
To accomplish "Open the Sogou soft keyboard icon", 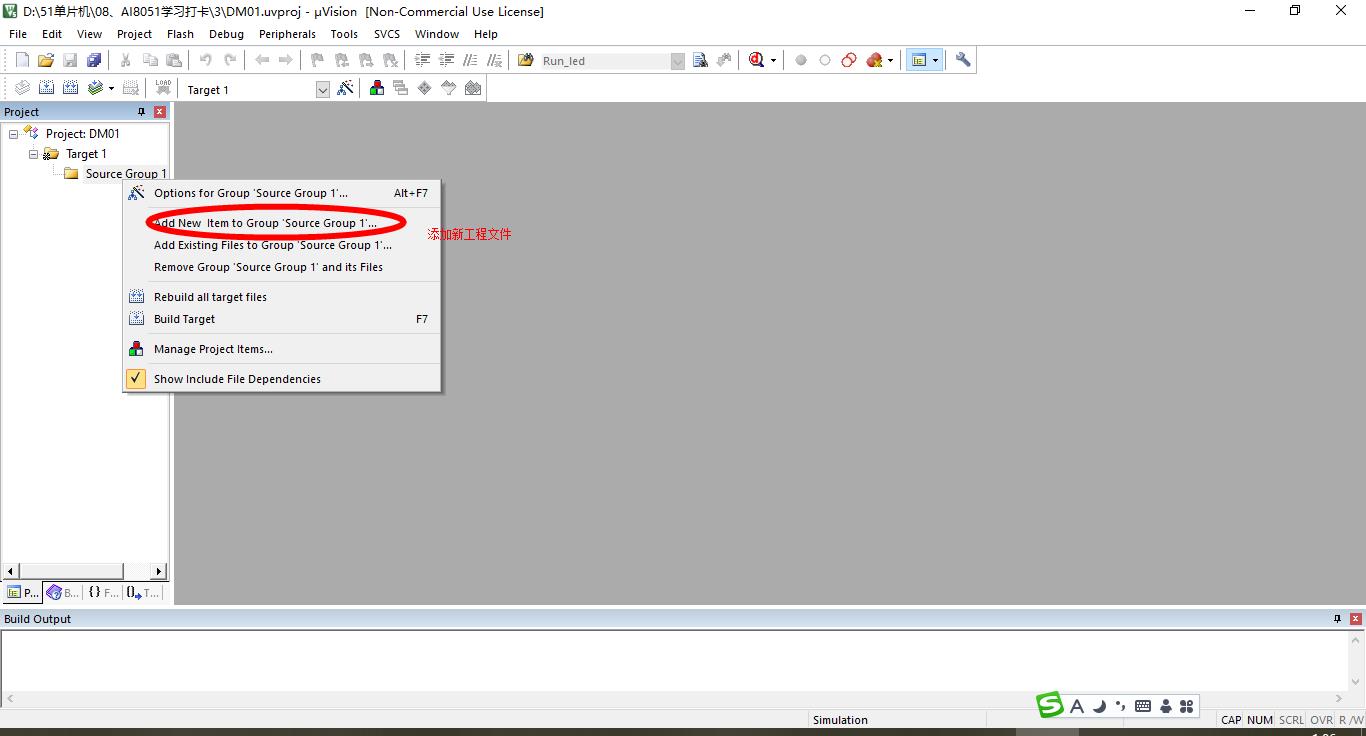I will pos(1143,706).
